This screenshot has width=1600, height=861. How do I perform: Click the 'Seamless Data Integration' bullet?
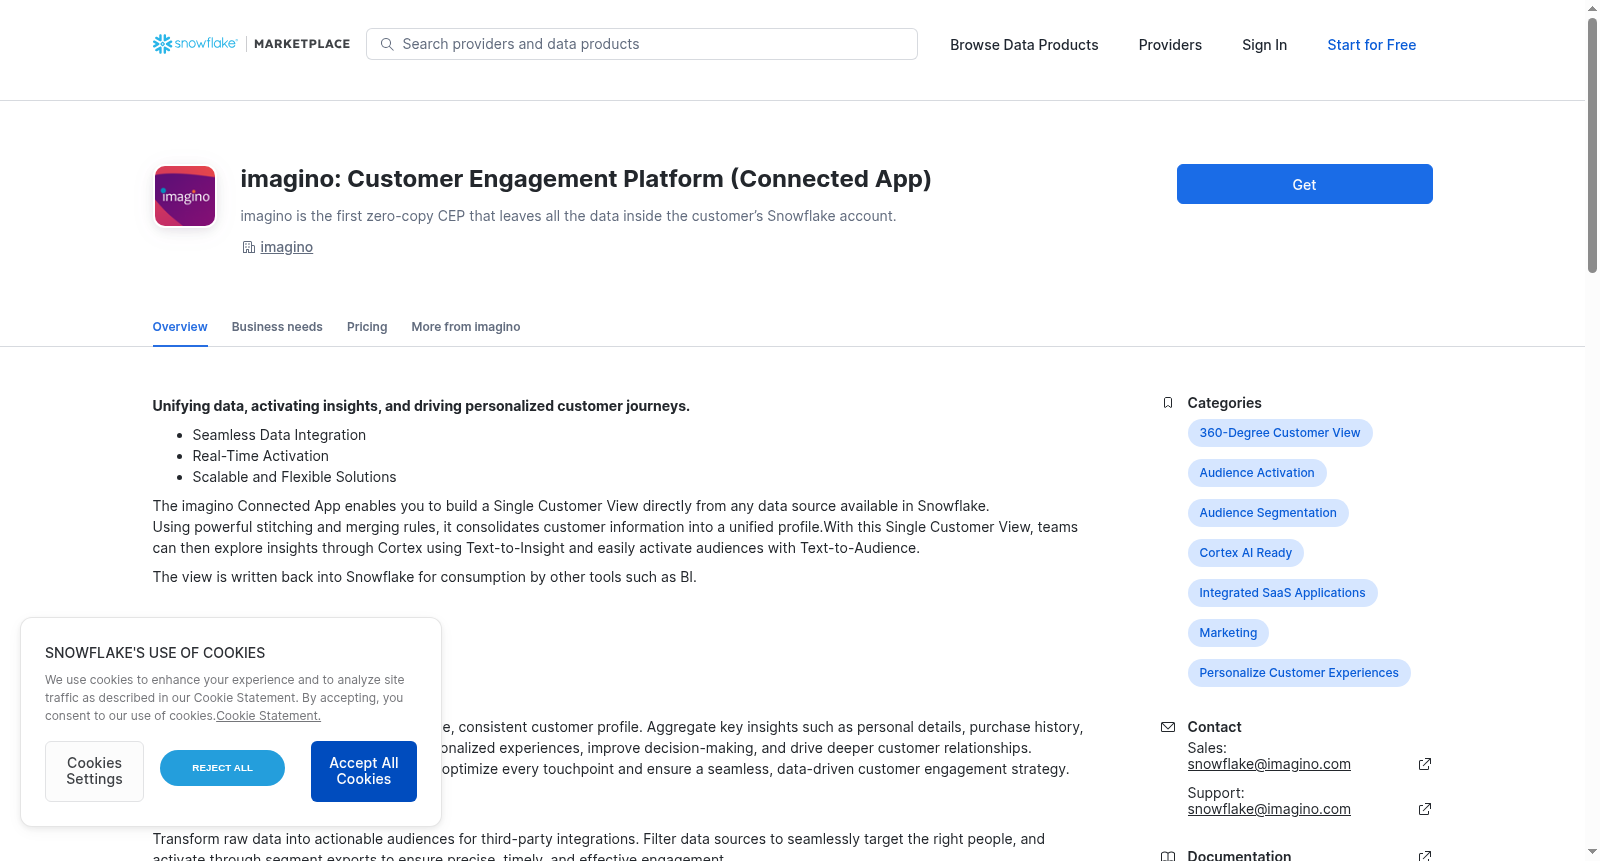coord(279,435)
